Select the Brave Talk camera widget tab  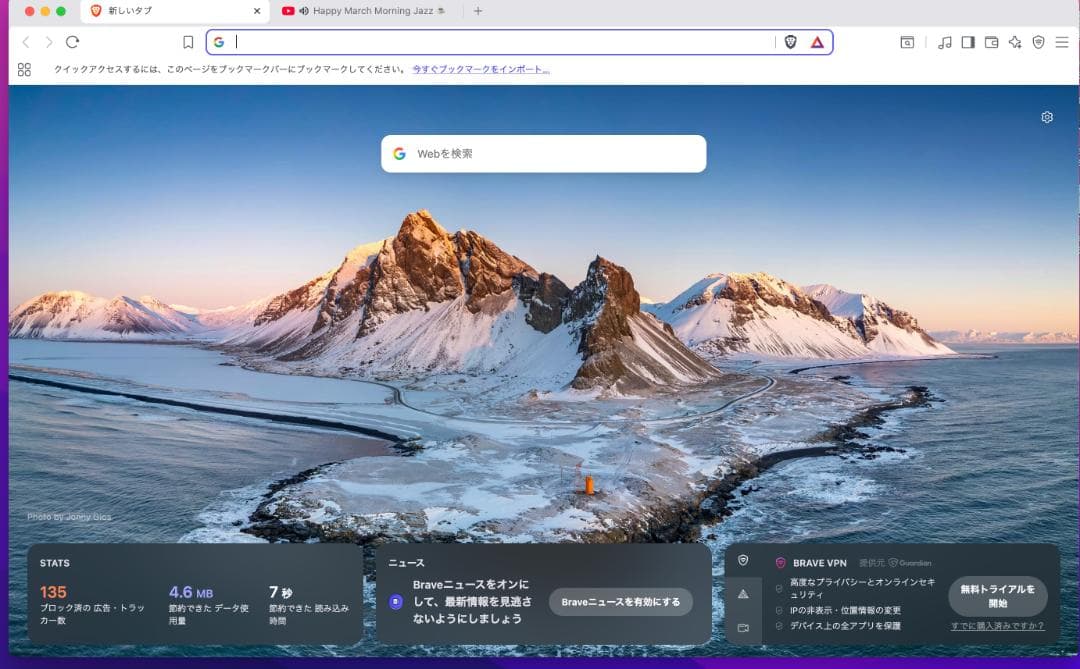point(743,628)
